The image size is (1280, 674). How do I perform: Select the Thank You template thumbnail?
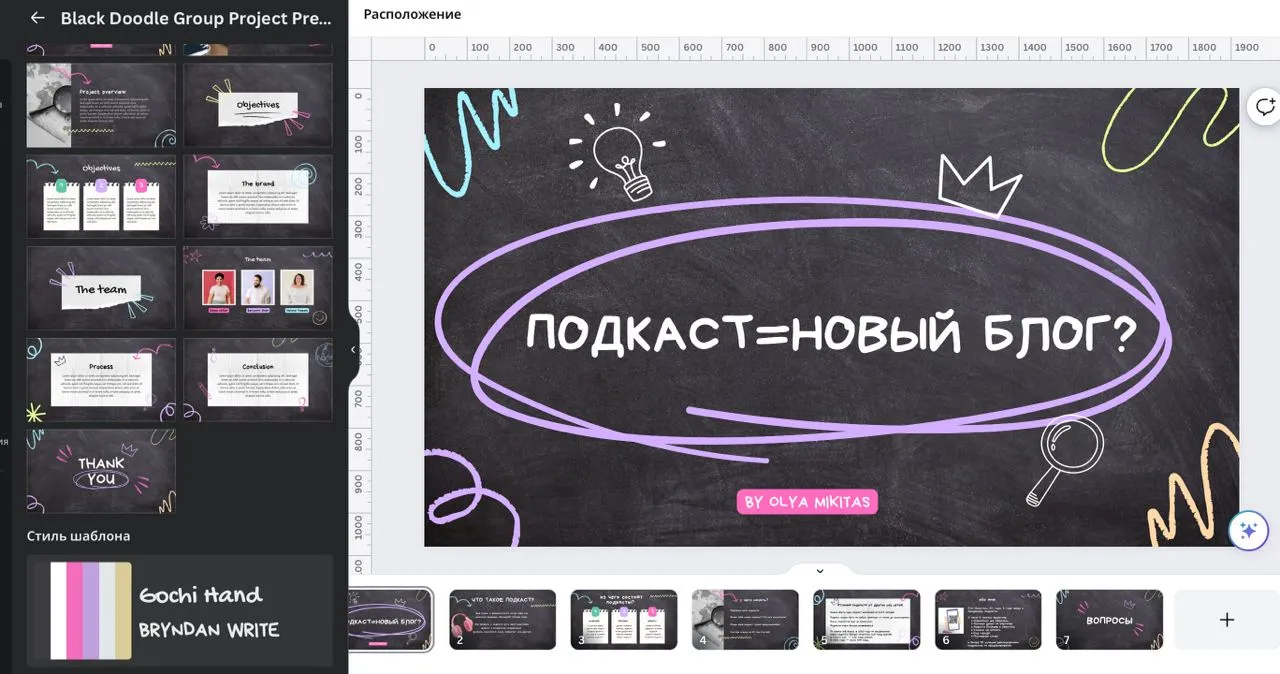101,471
